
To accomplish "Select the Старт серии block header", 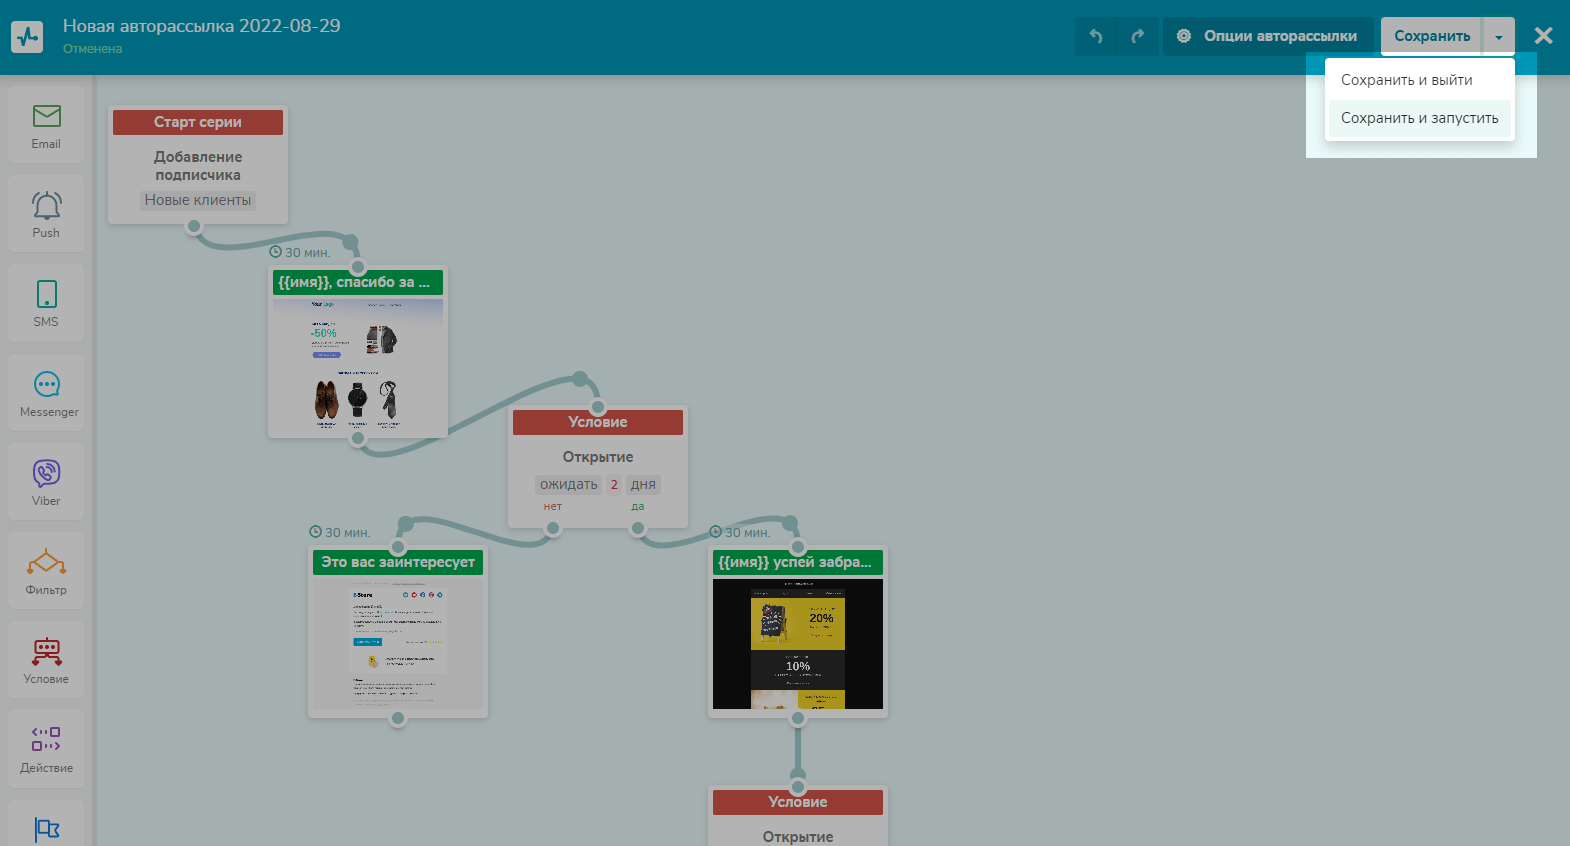I will point(198,122).
